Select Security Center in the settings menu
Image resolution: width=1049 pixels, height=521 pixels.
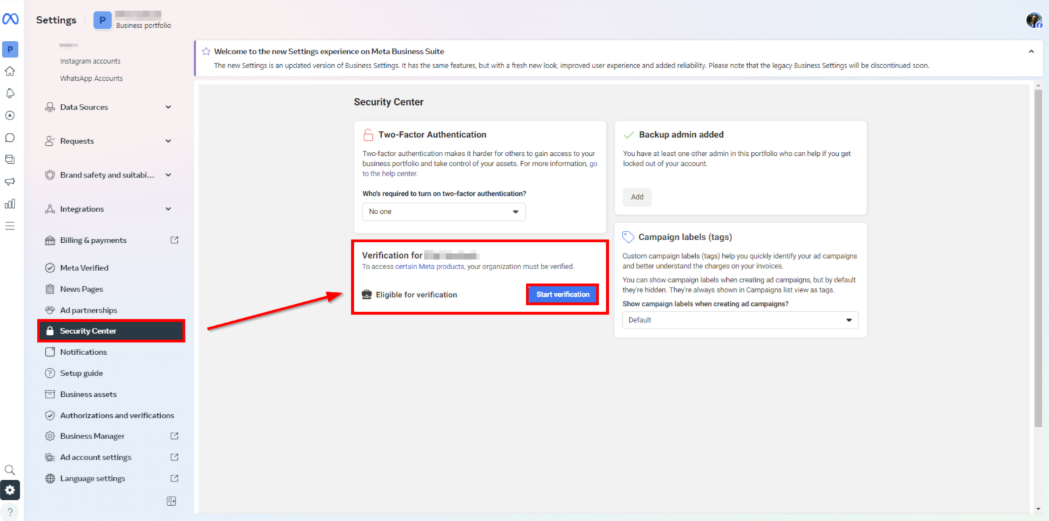(110, 331)
